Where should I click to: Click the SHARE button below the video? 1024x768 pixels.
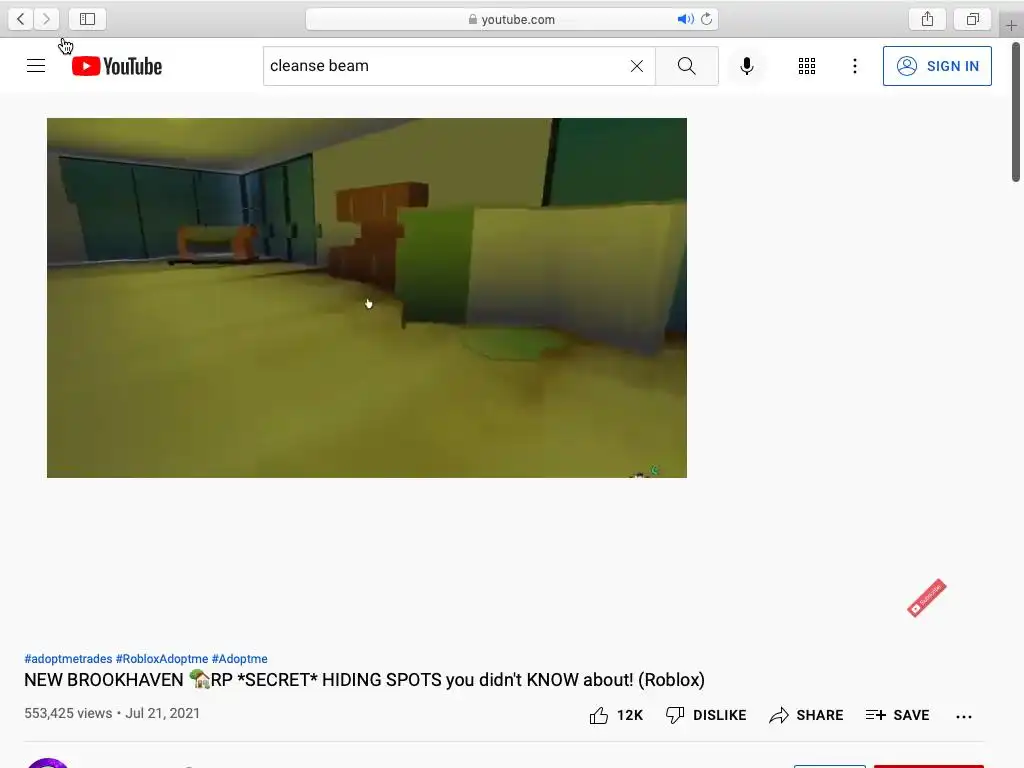point(807,715)
